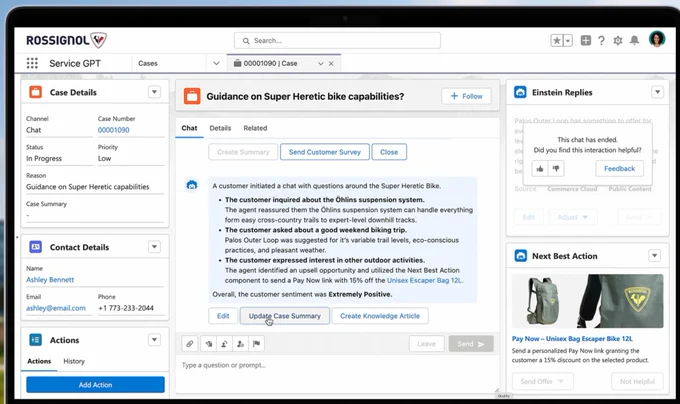Image resolution: width=680 pixels, height=404 pixels.
Task: Click the Search input field
Action: click(x=337, y=40)
